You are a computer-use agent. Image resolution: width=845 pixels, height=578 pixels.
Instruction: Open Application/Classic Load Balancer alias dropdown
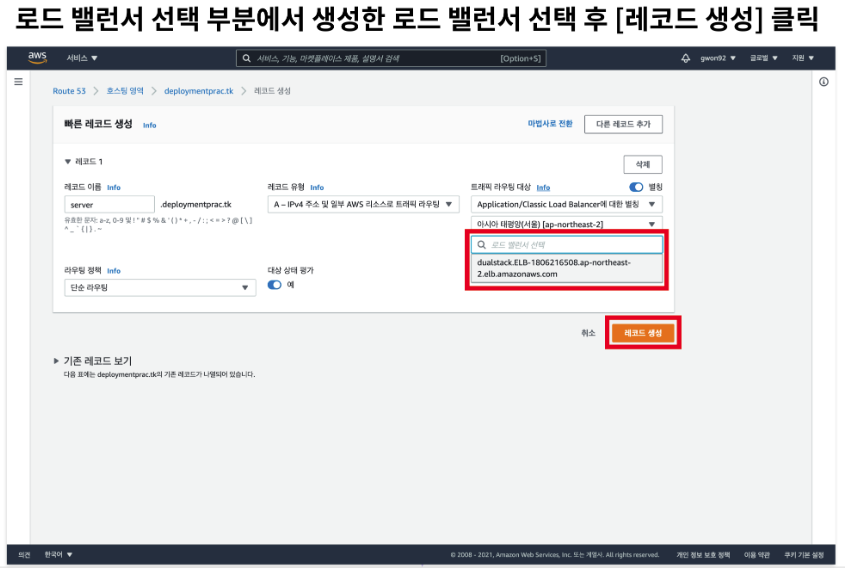(566, 205)
